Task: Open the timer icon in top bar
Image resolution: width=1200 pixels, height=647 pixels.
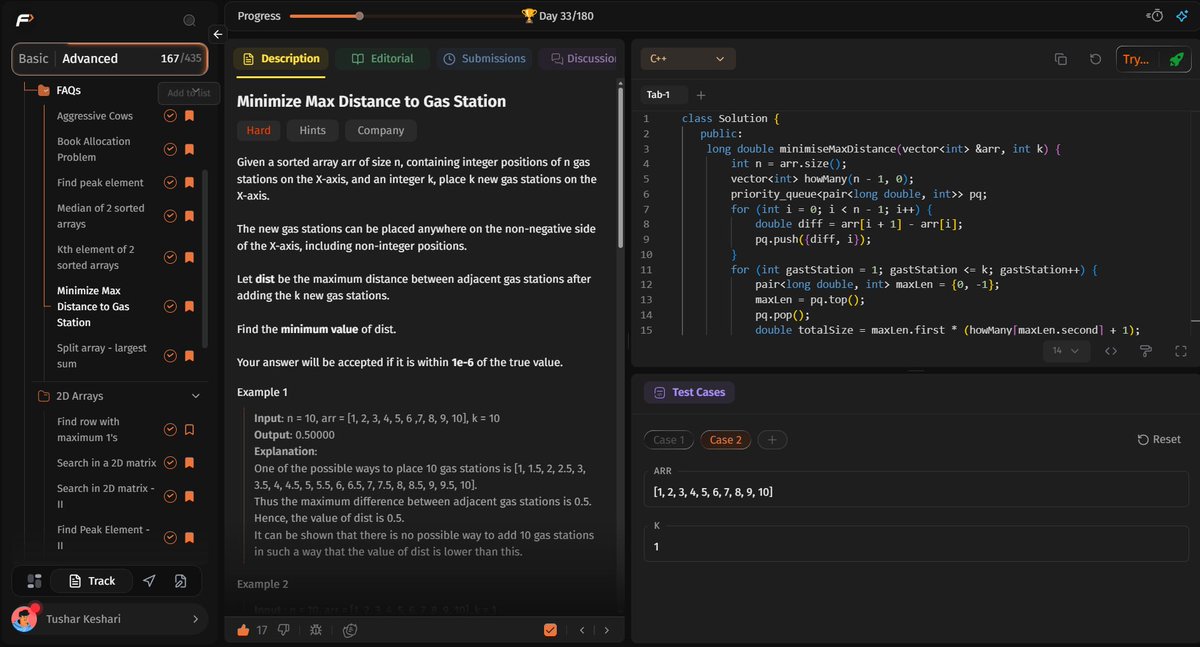Action: pyautogui.click(x=1156, y=16)
